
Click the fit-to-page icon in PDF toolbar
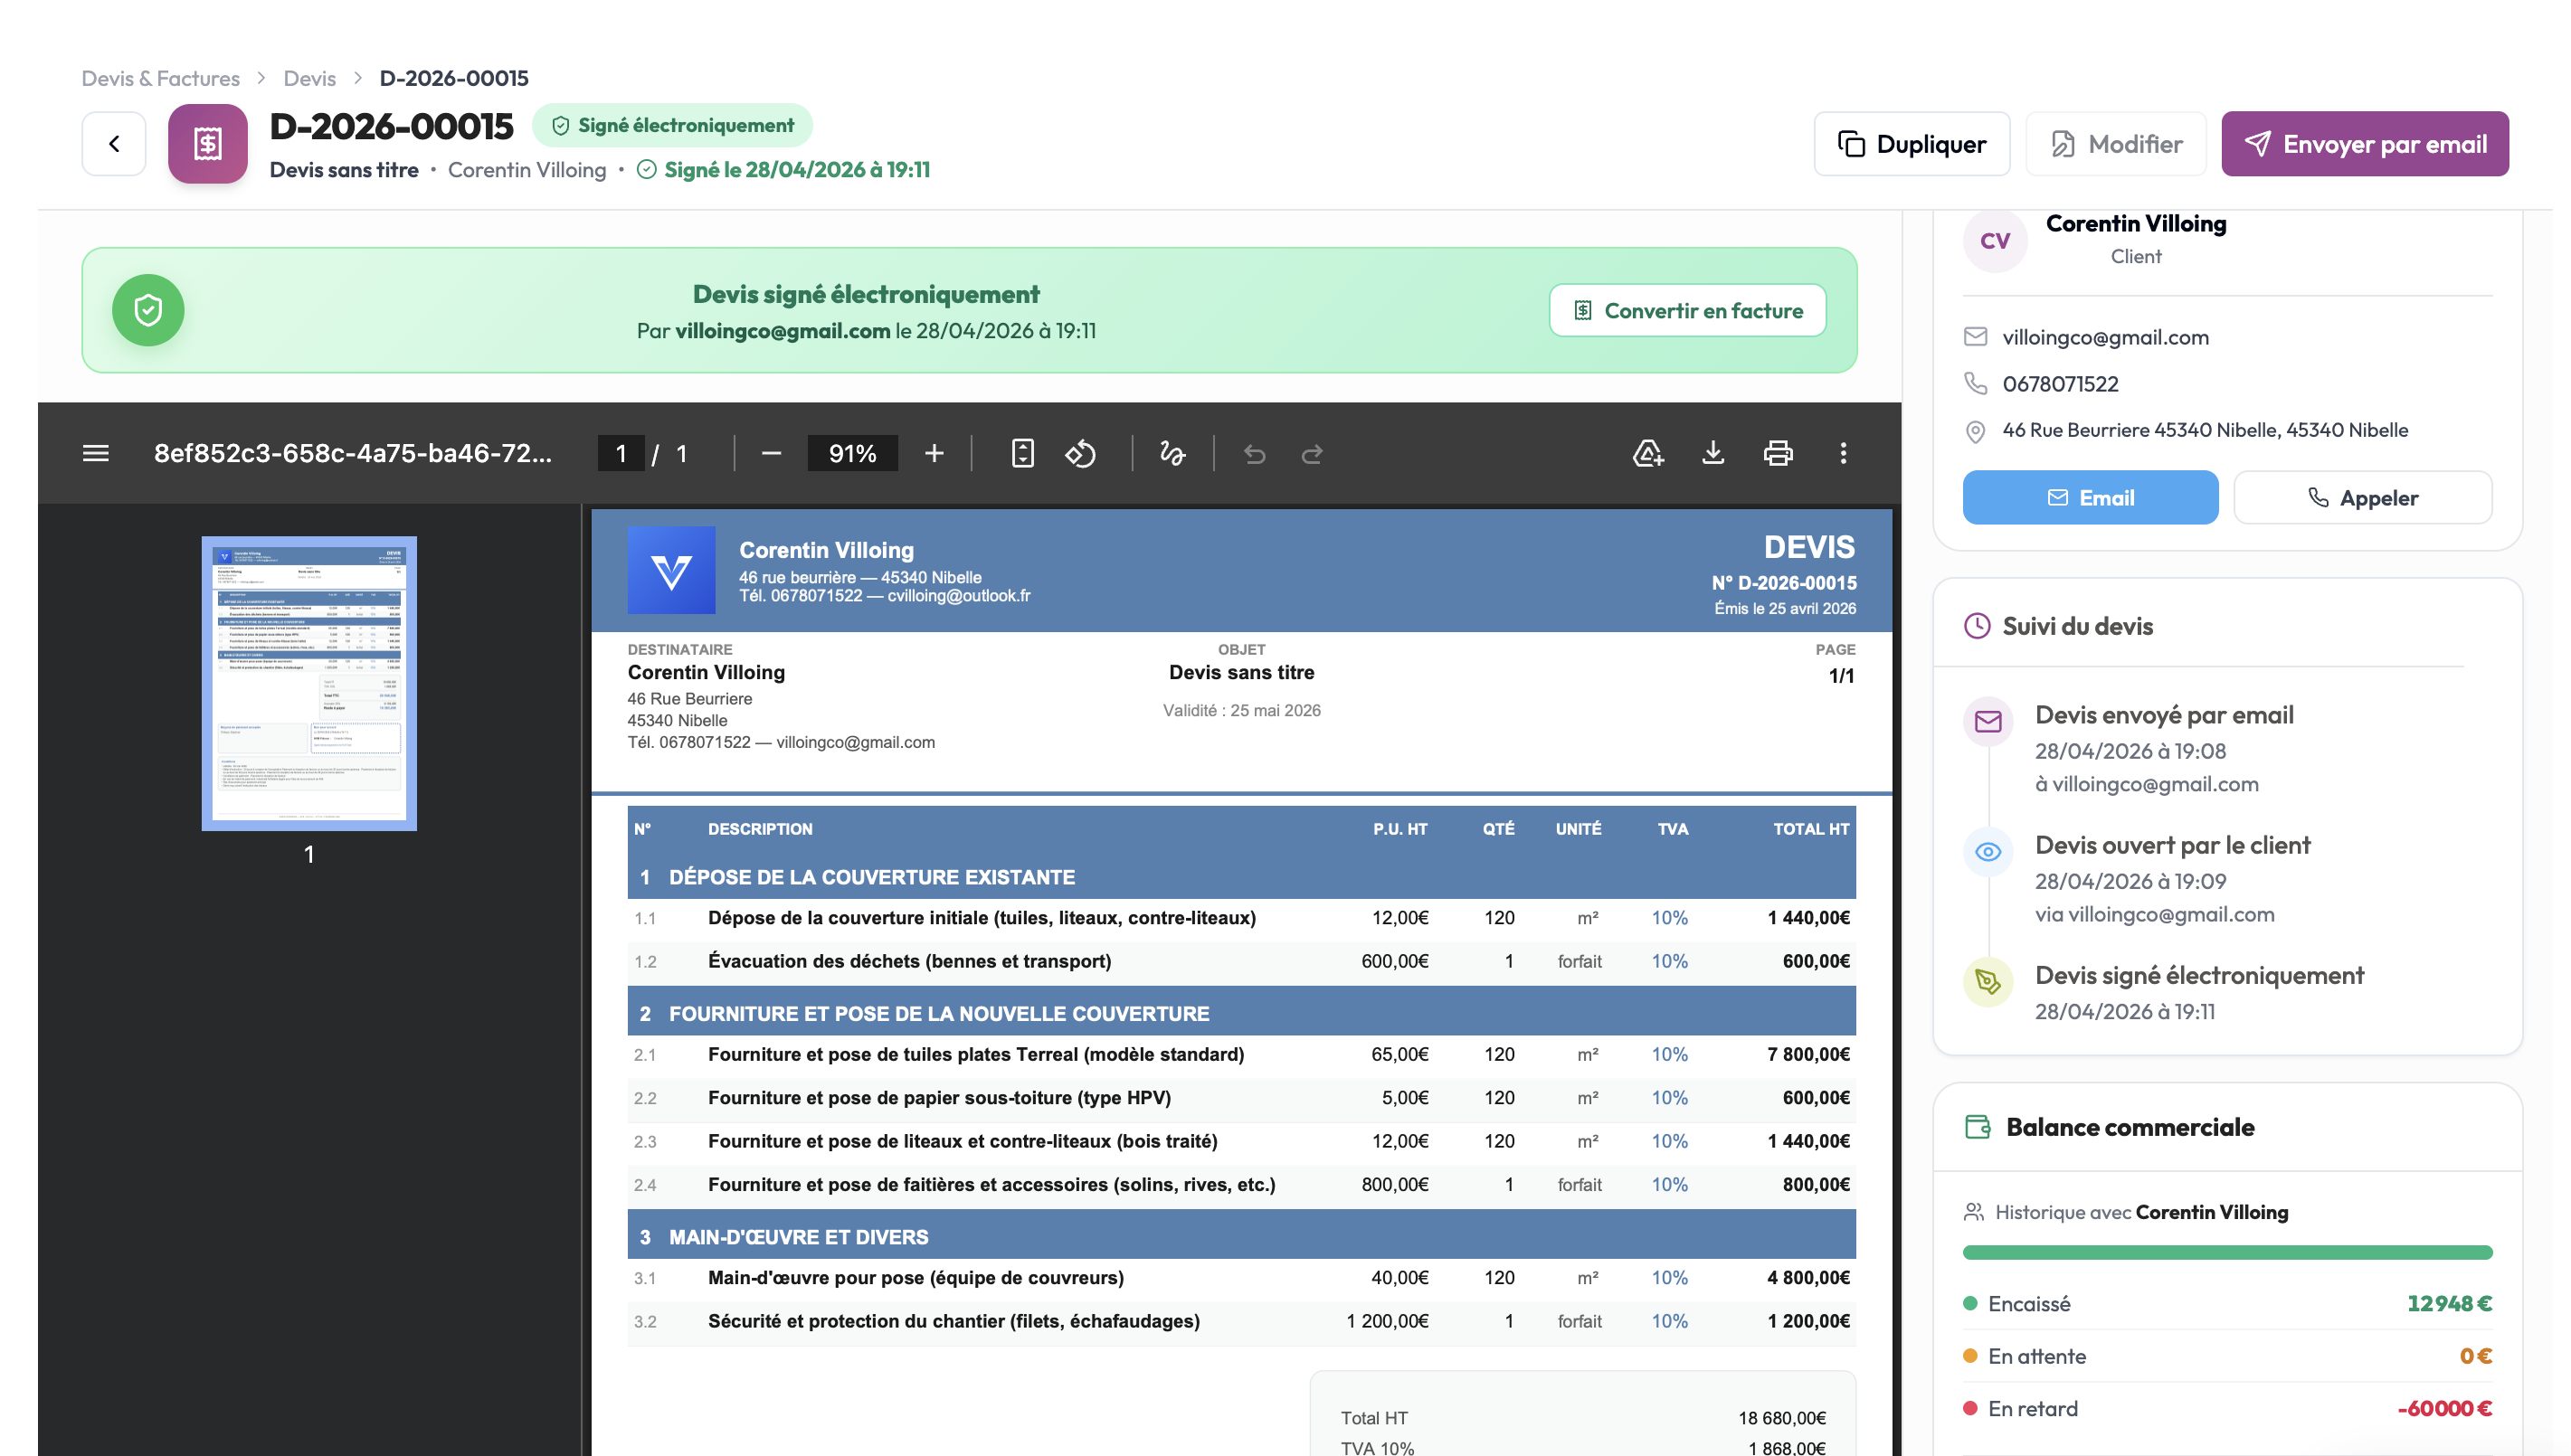click(1022, 454)
